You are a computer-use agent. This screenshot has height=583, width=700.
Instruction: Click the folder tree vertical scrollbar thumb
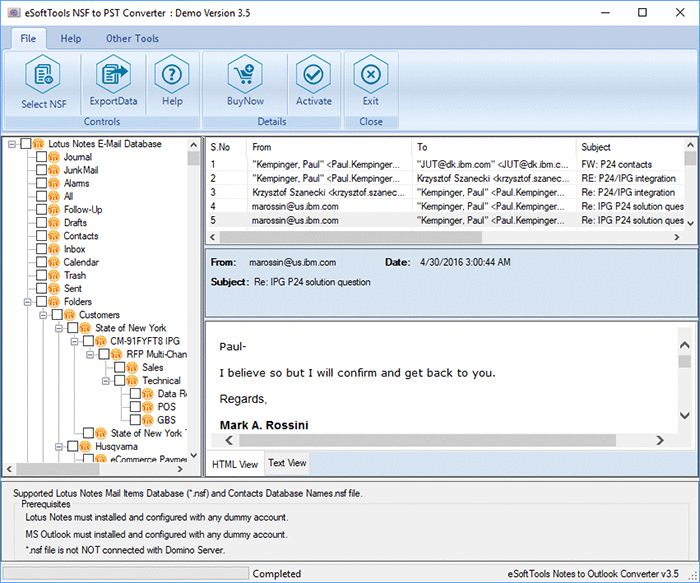tap(193, 158)
